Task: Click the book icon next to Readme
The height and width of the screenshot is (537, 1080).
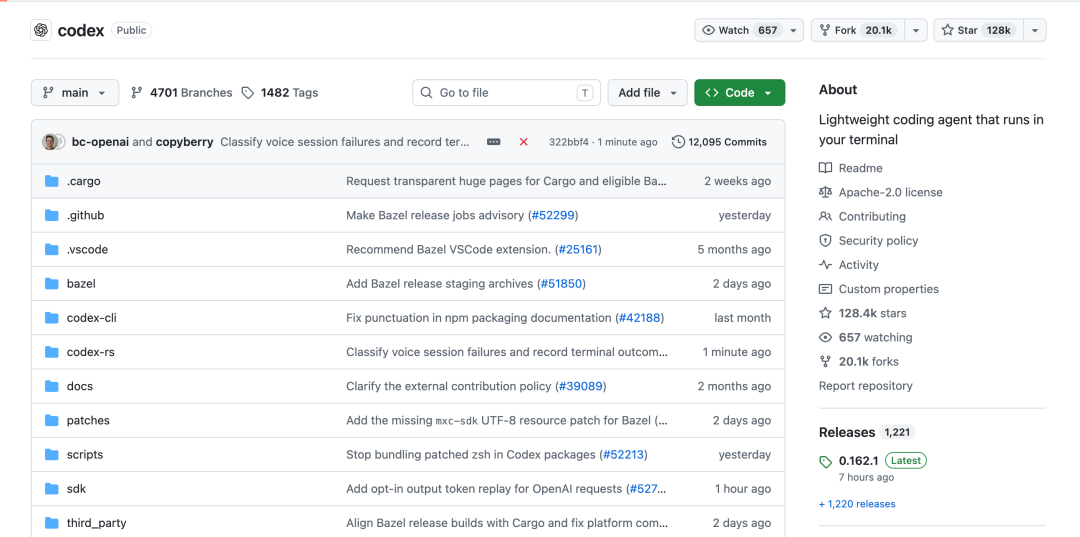Action: click(x=825, y=168)
